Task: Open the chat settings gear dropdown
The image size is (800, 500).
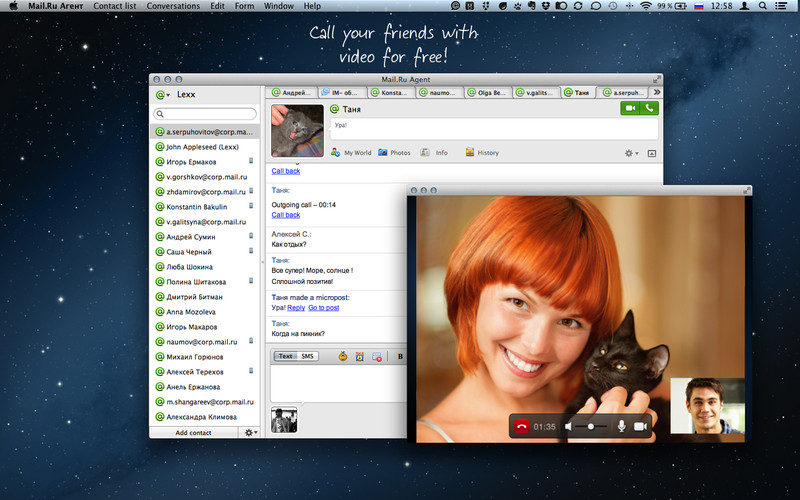Action: click(x=632, y=153)
